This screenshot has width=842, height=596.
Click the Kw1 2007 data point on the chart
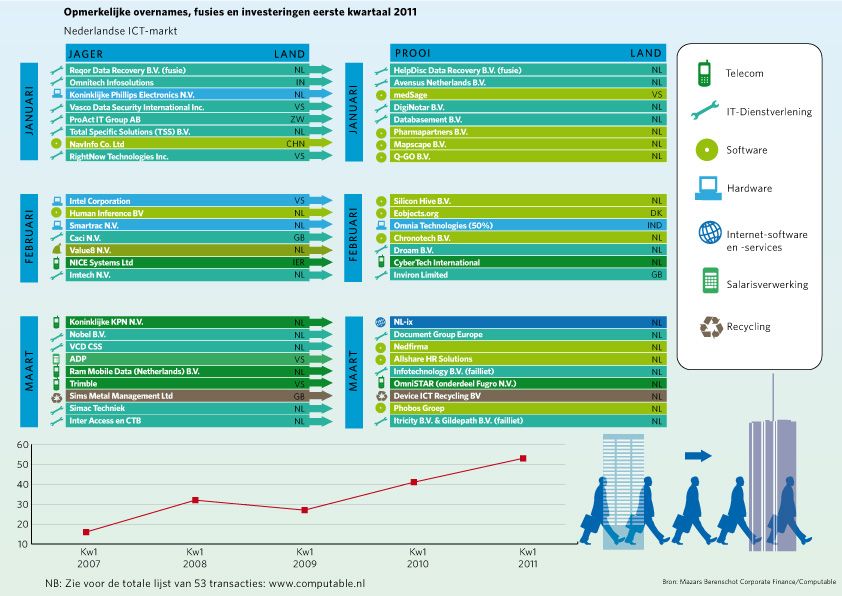86,532
